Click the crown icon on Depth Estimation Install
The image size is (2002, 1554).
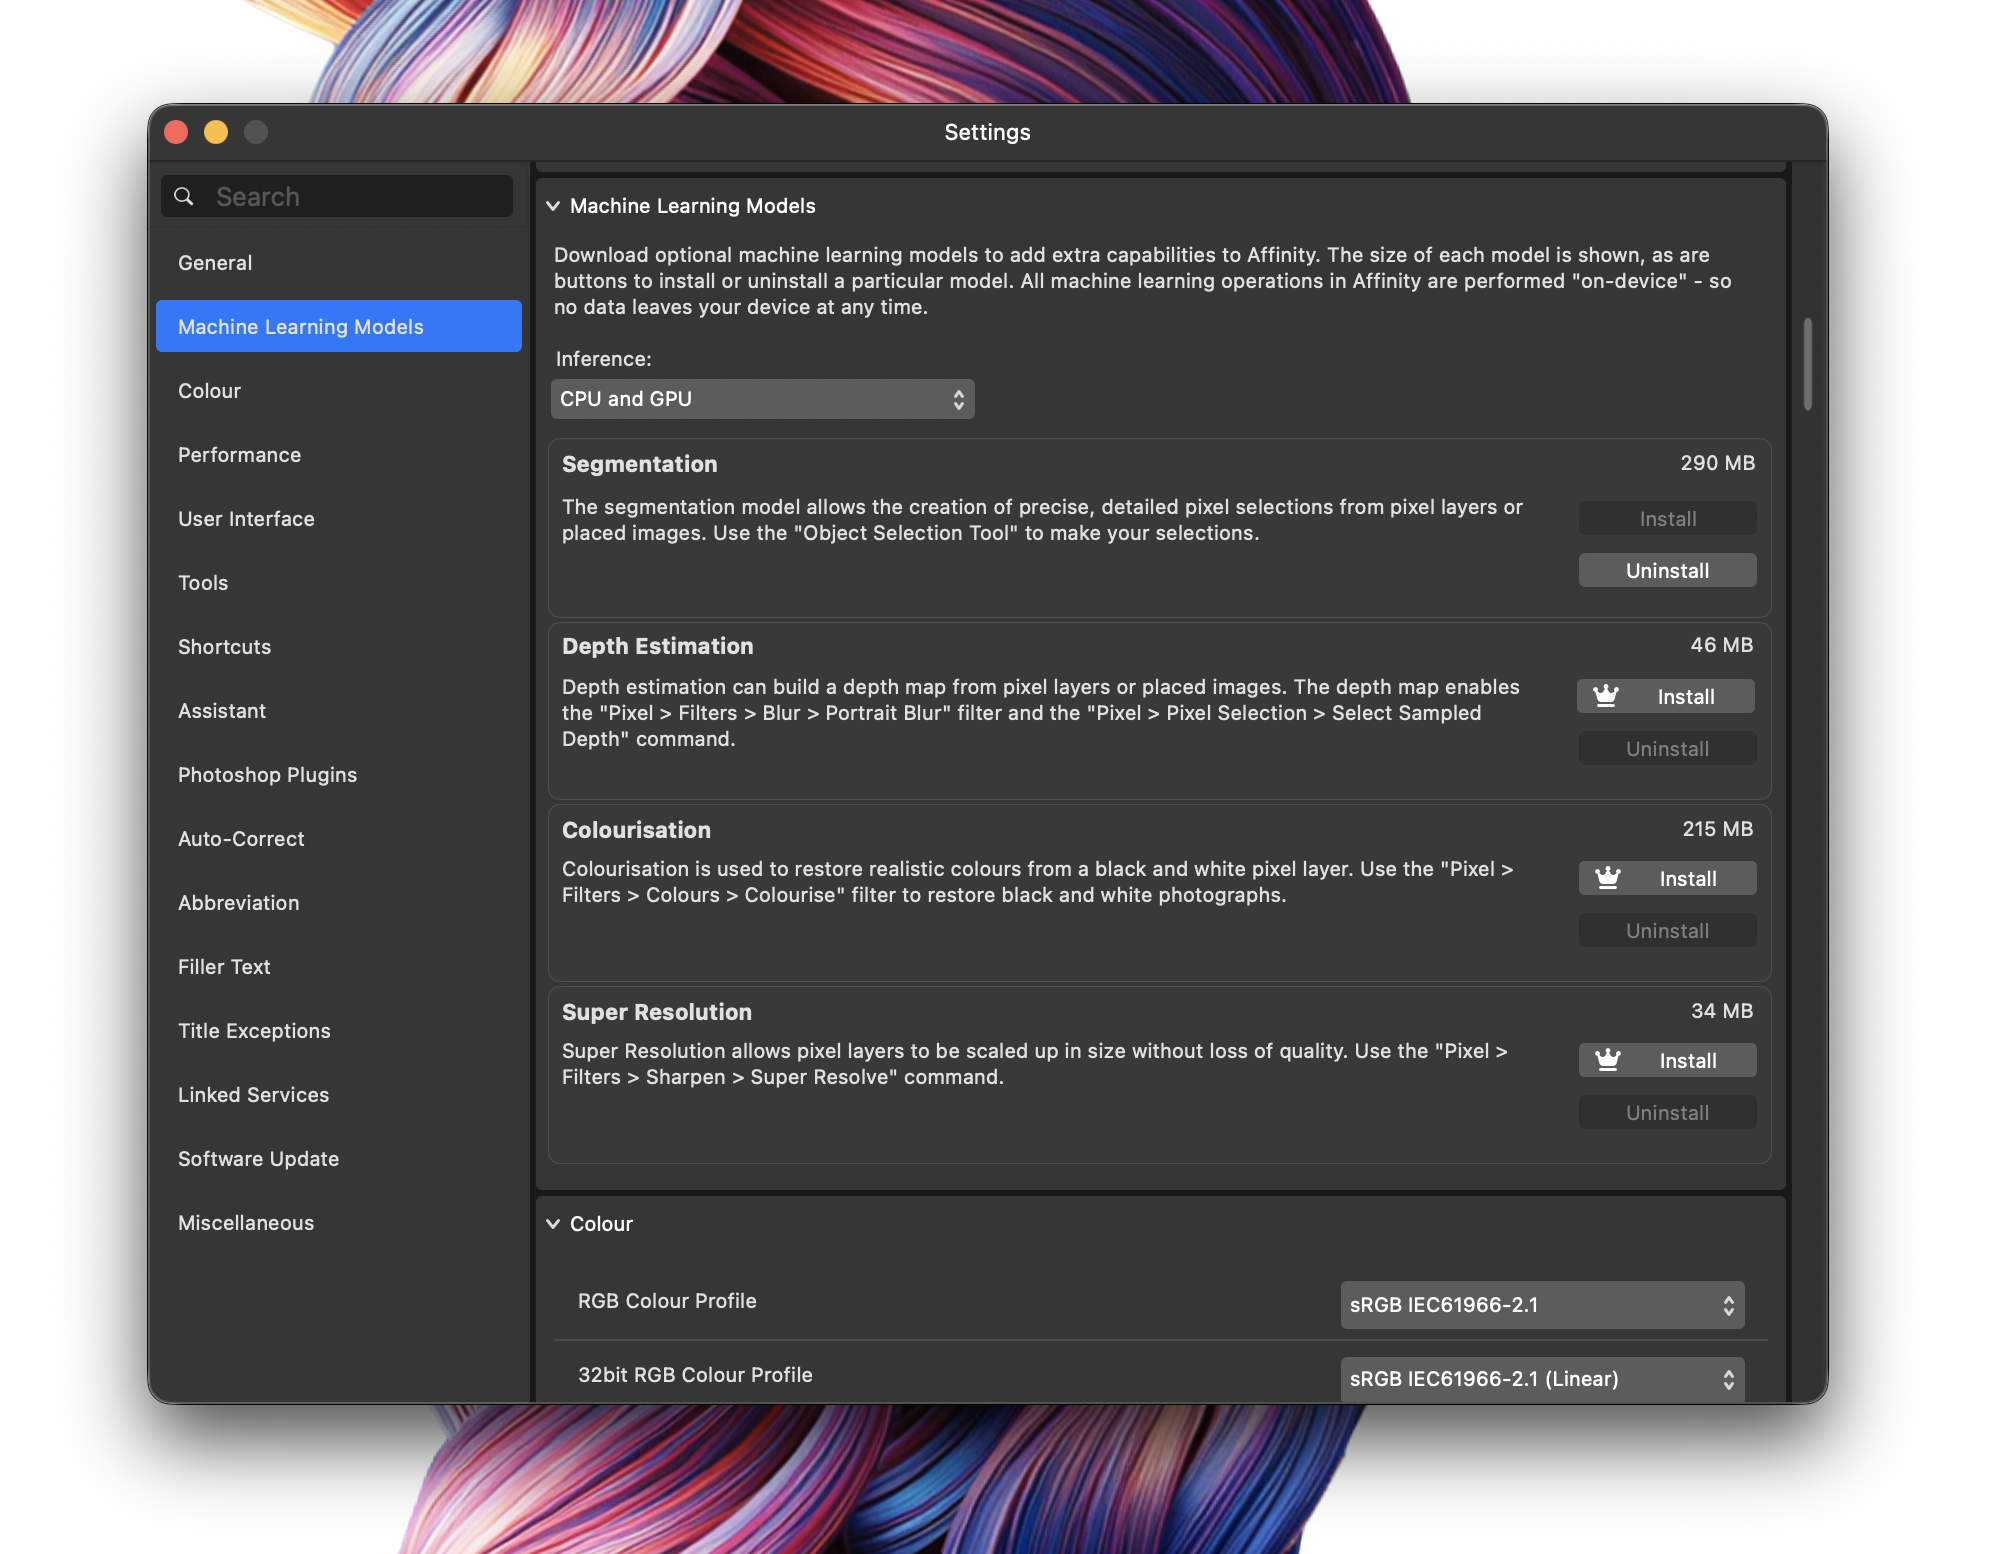click(x=1605, y=696)
